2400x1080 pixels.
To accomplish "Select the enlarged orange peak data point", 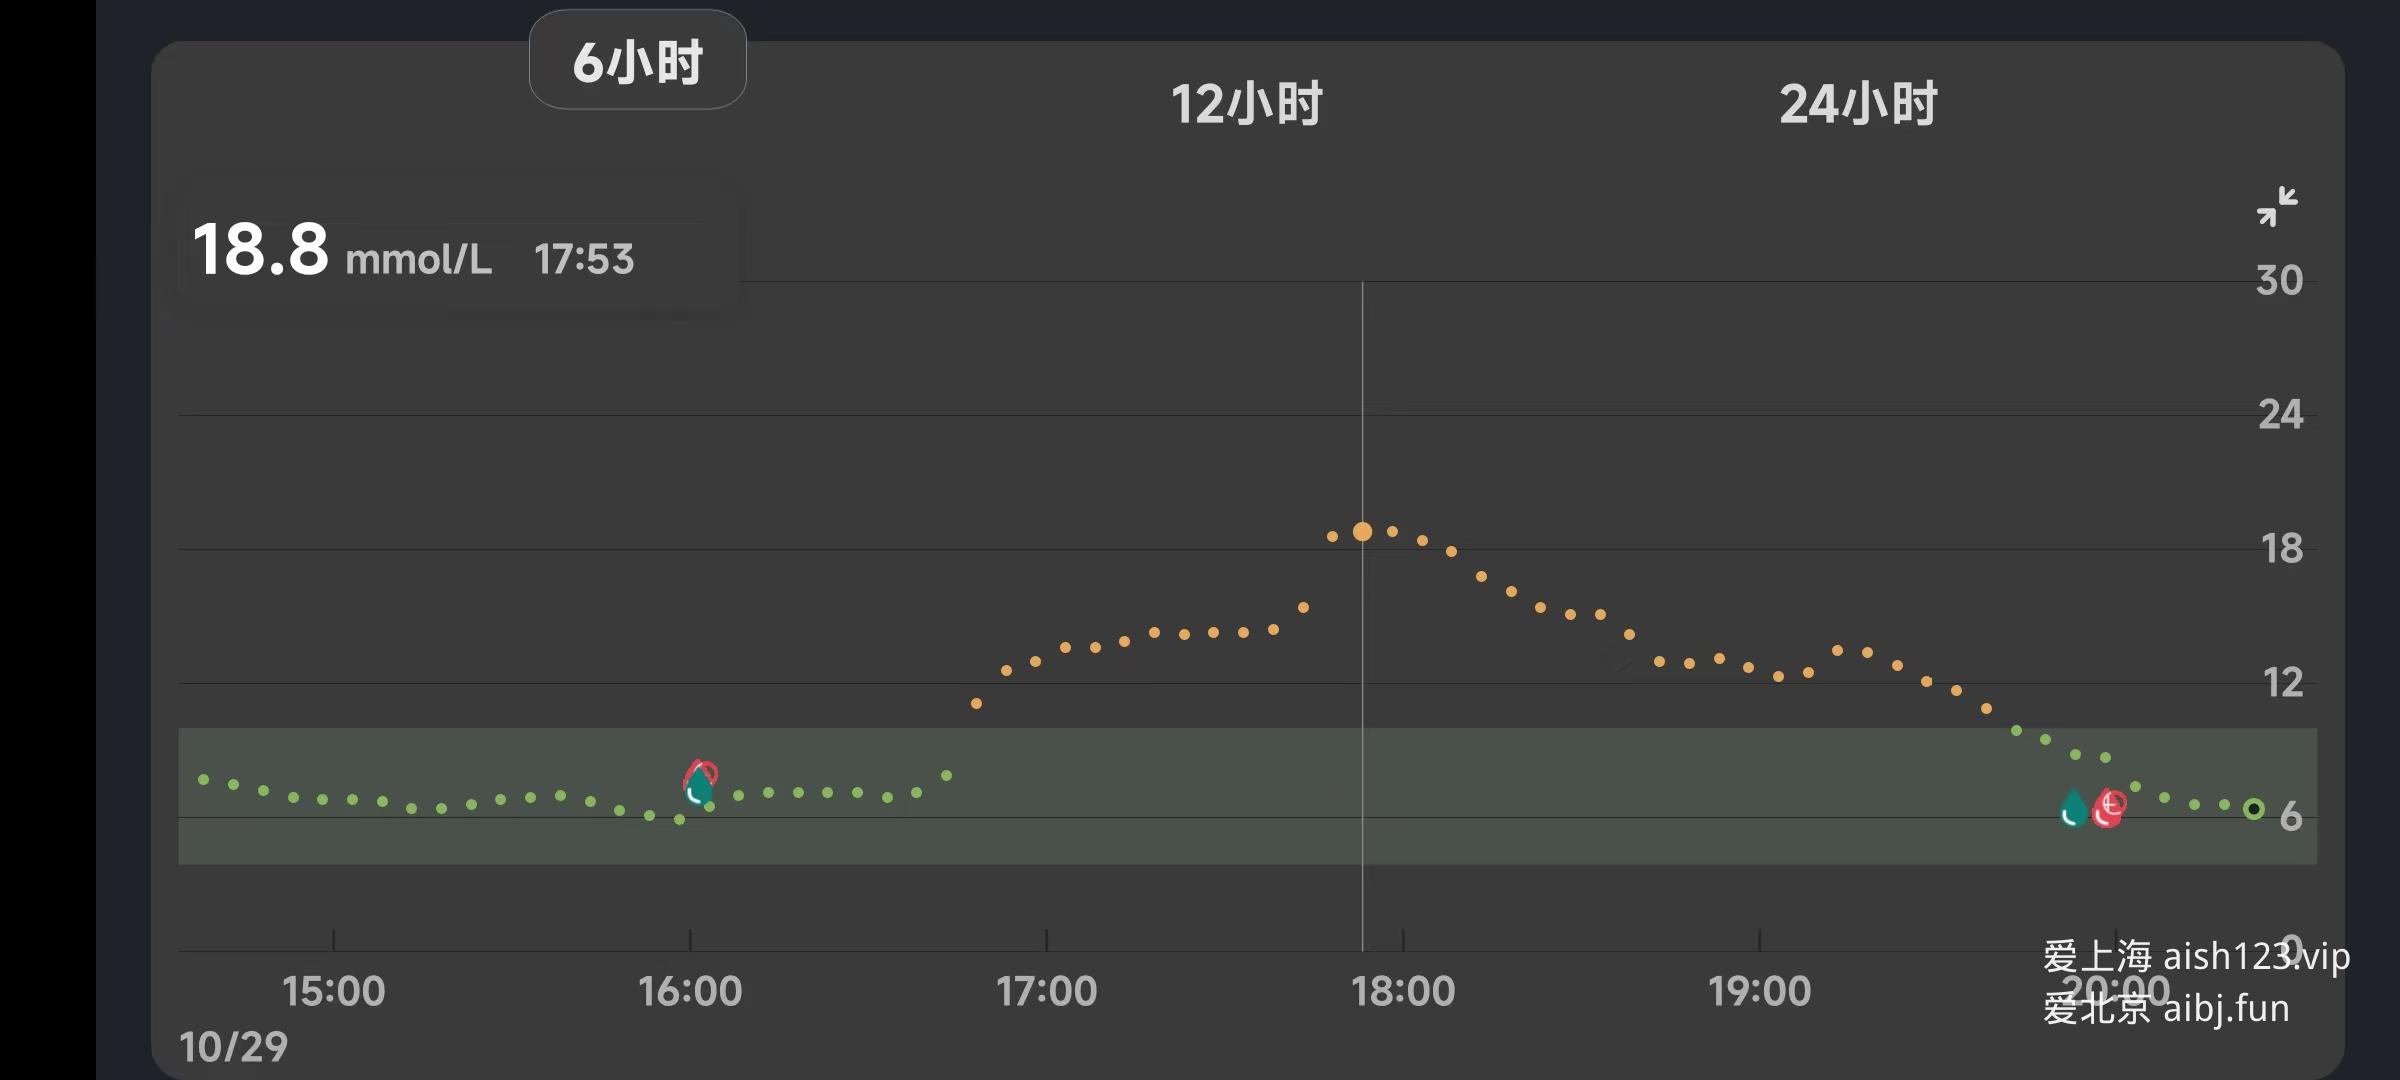I will [x=1362, y=532].
